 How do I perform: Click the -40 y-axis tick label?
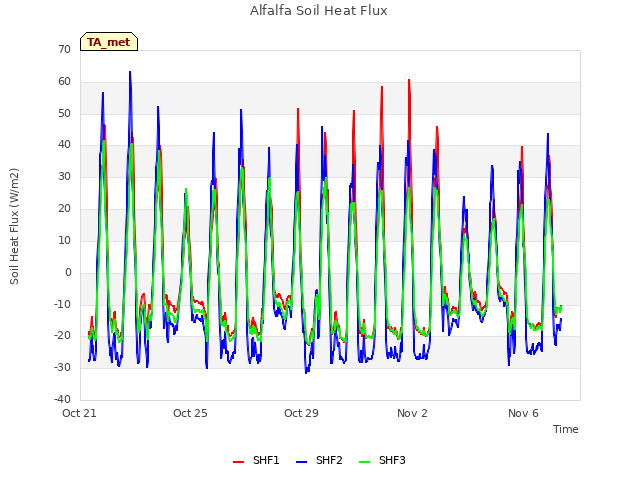pos(62,399)
